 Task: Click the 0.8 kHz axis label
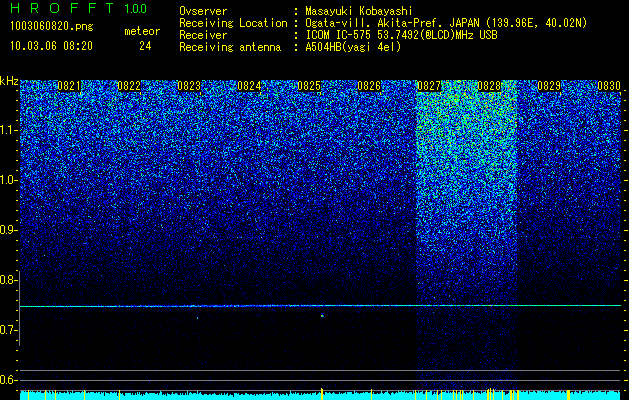click(9, 280)
